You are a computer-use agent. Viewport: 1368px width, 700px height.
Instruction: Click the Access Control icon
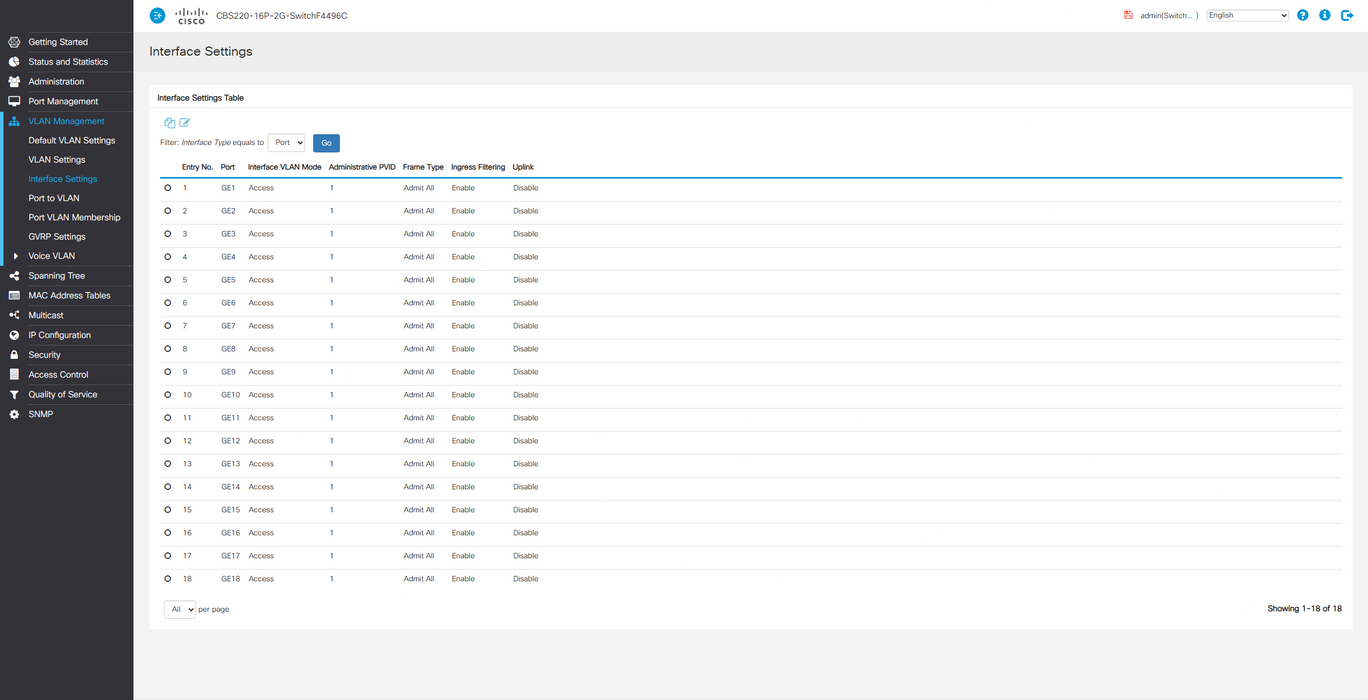[x=14, y=374]
